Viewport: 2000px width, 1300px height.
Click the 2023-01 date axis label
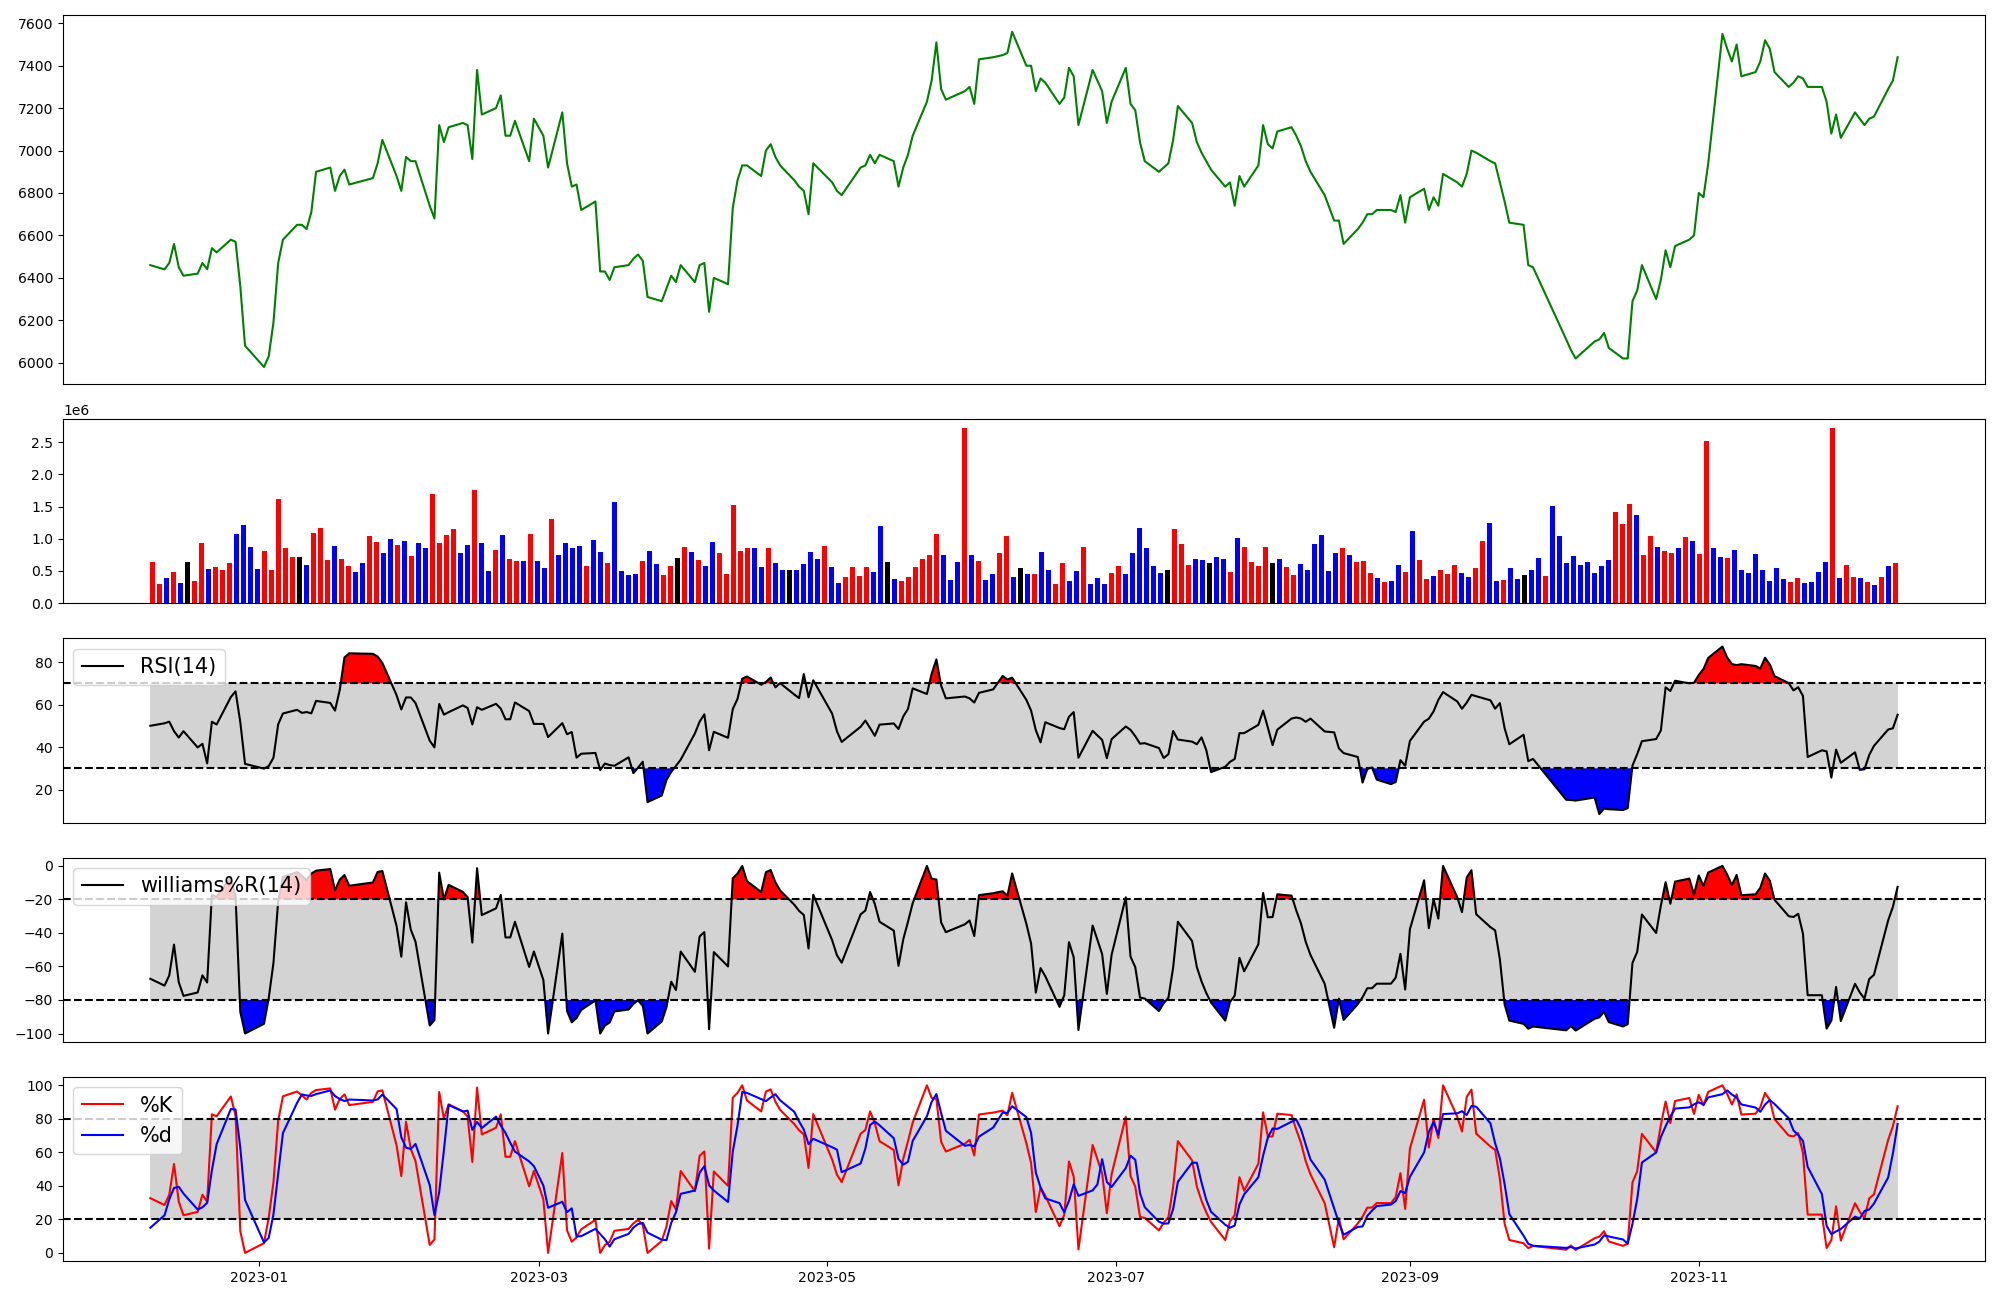click(x=259, y=1277)
